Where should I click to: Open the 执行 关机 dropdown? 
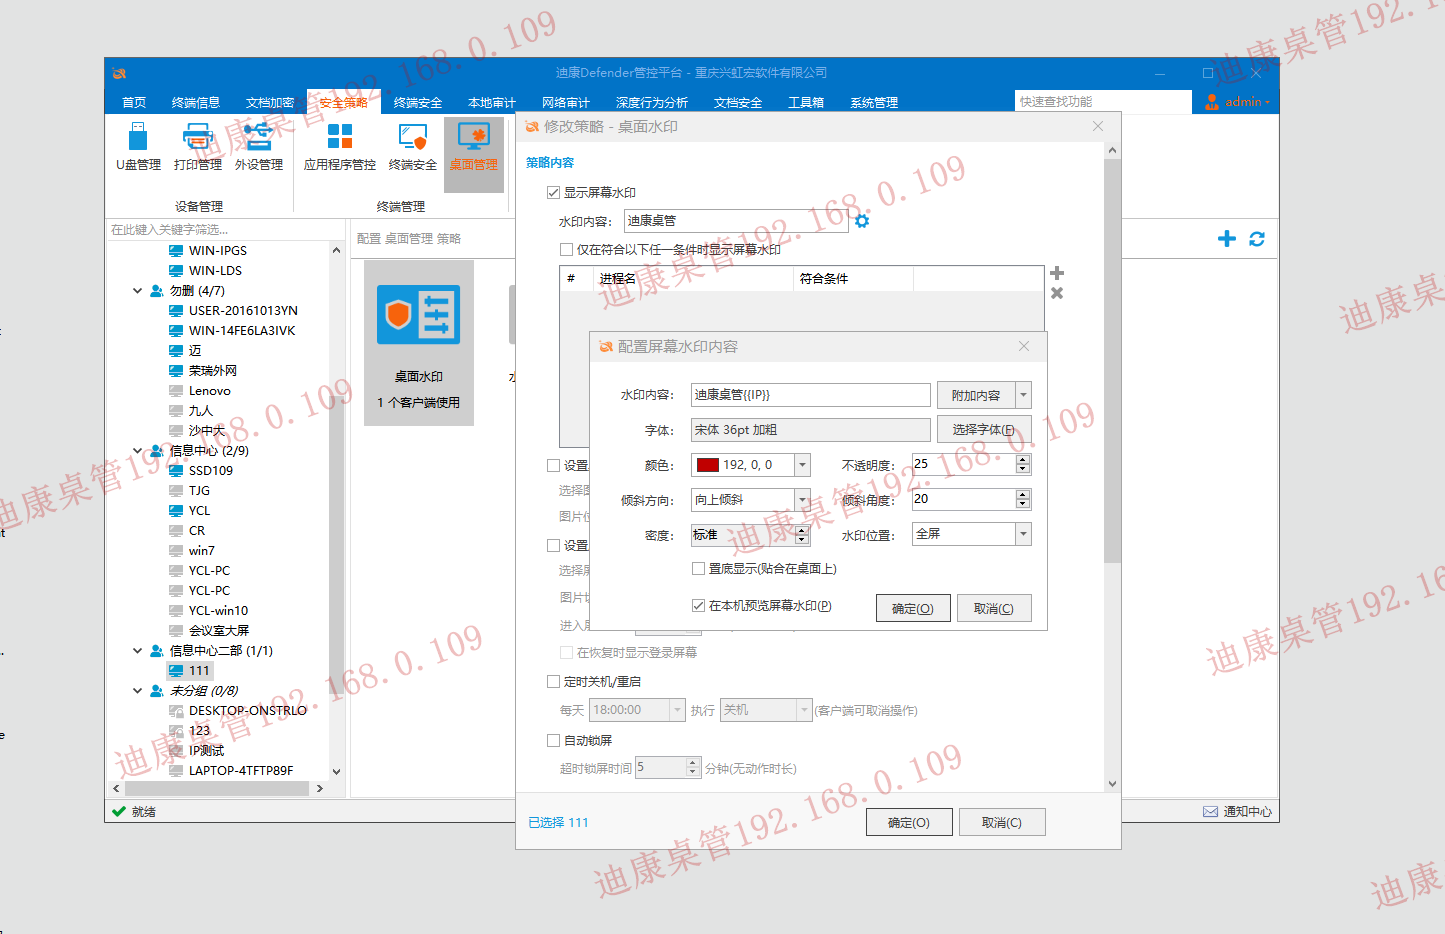(x=804, y=710)
